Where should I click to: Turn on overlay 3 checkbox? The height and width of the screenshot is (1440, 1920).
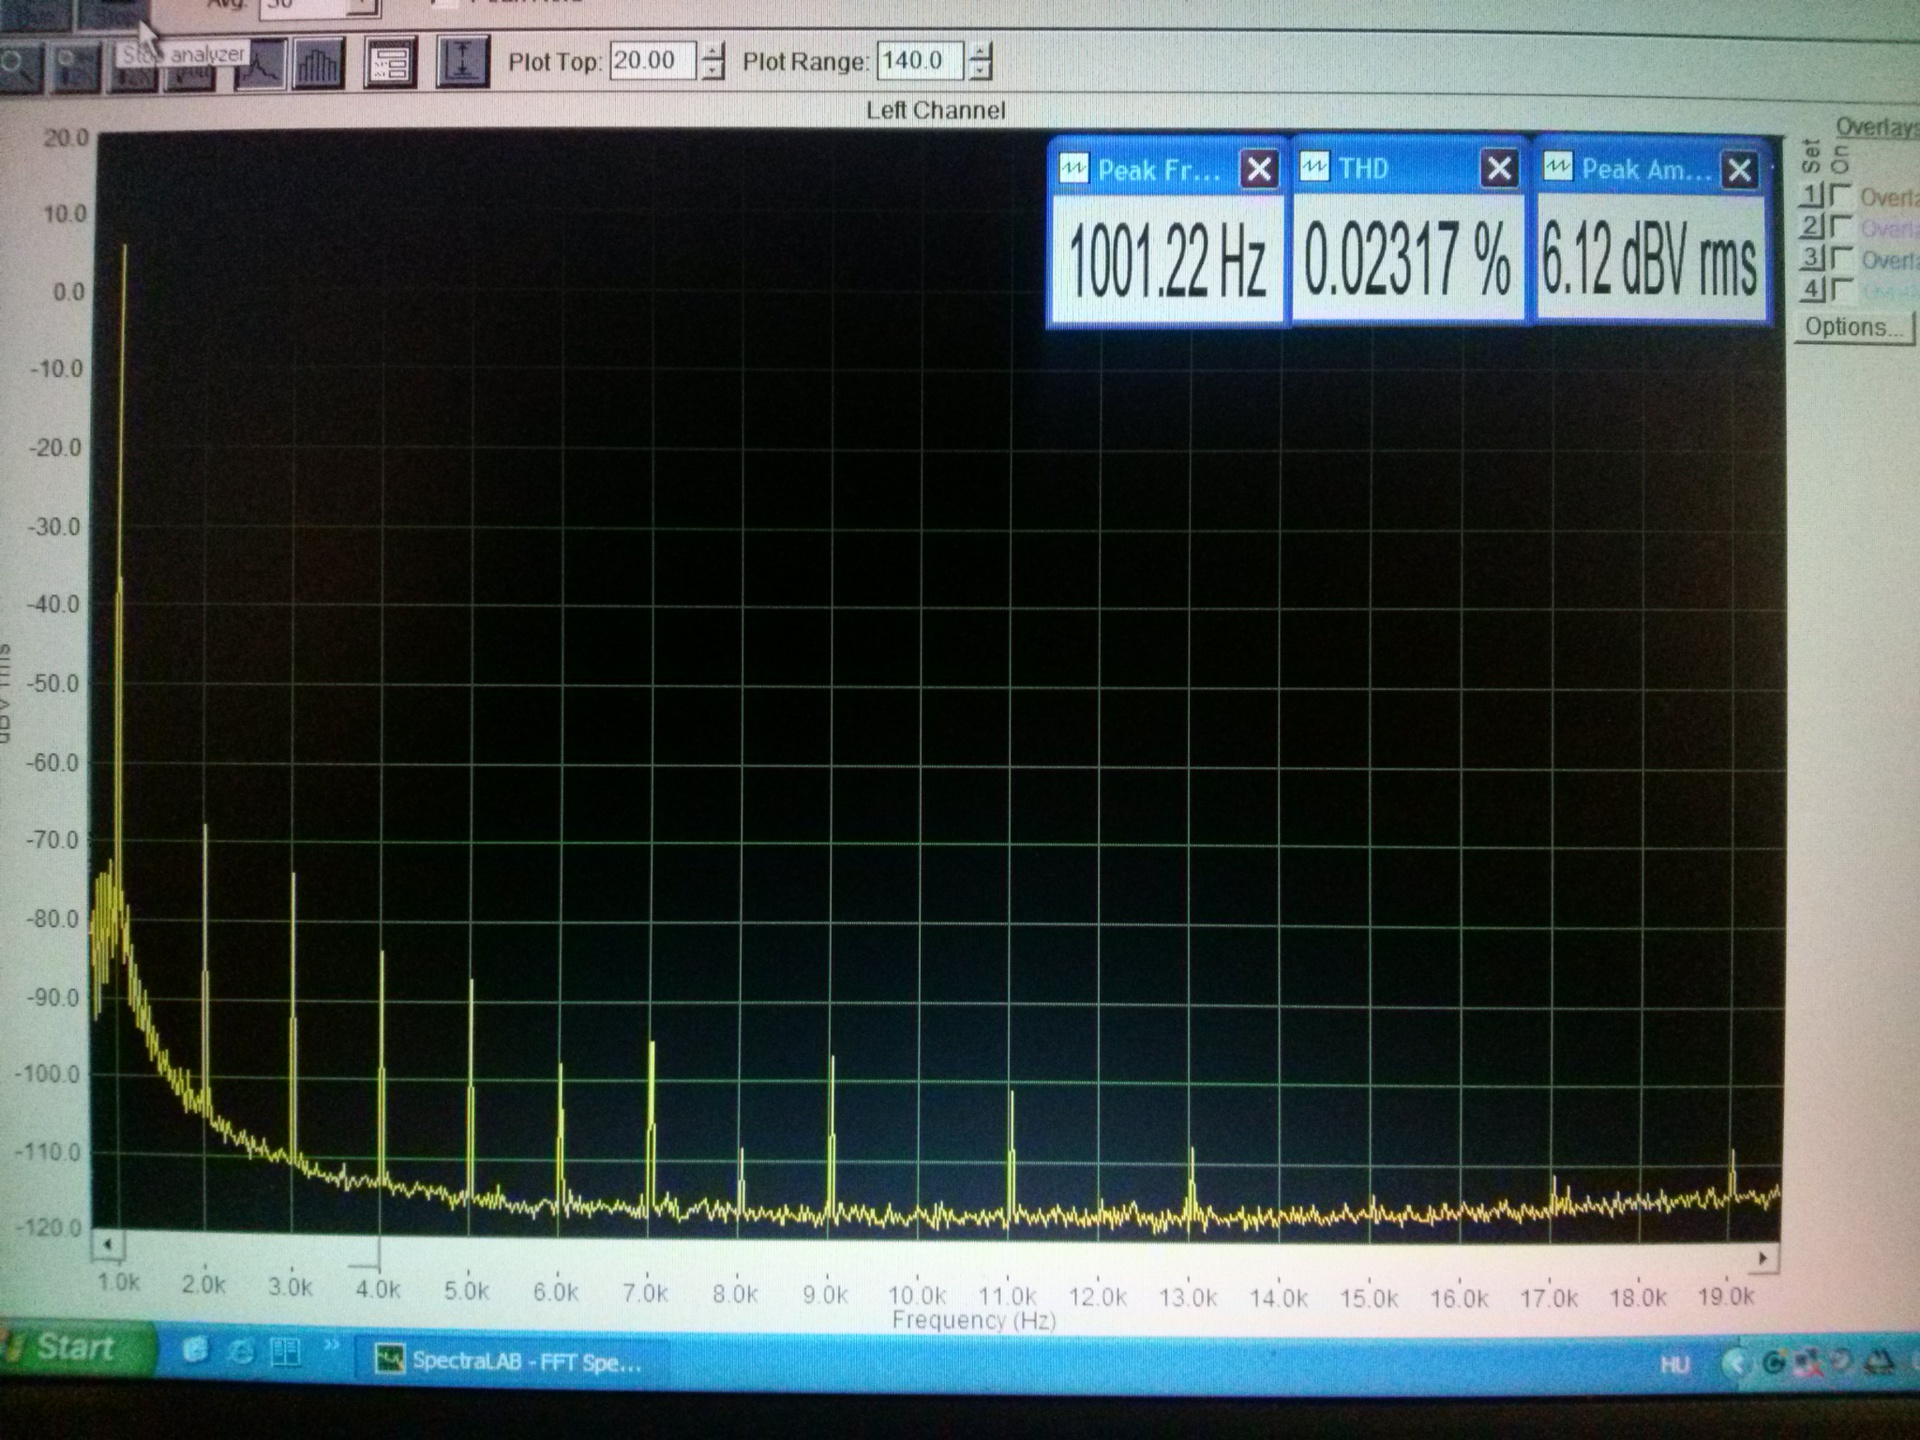click(1842, 258)
